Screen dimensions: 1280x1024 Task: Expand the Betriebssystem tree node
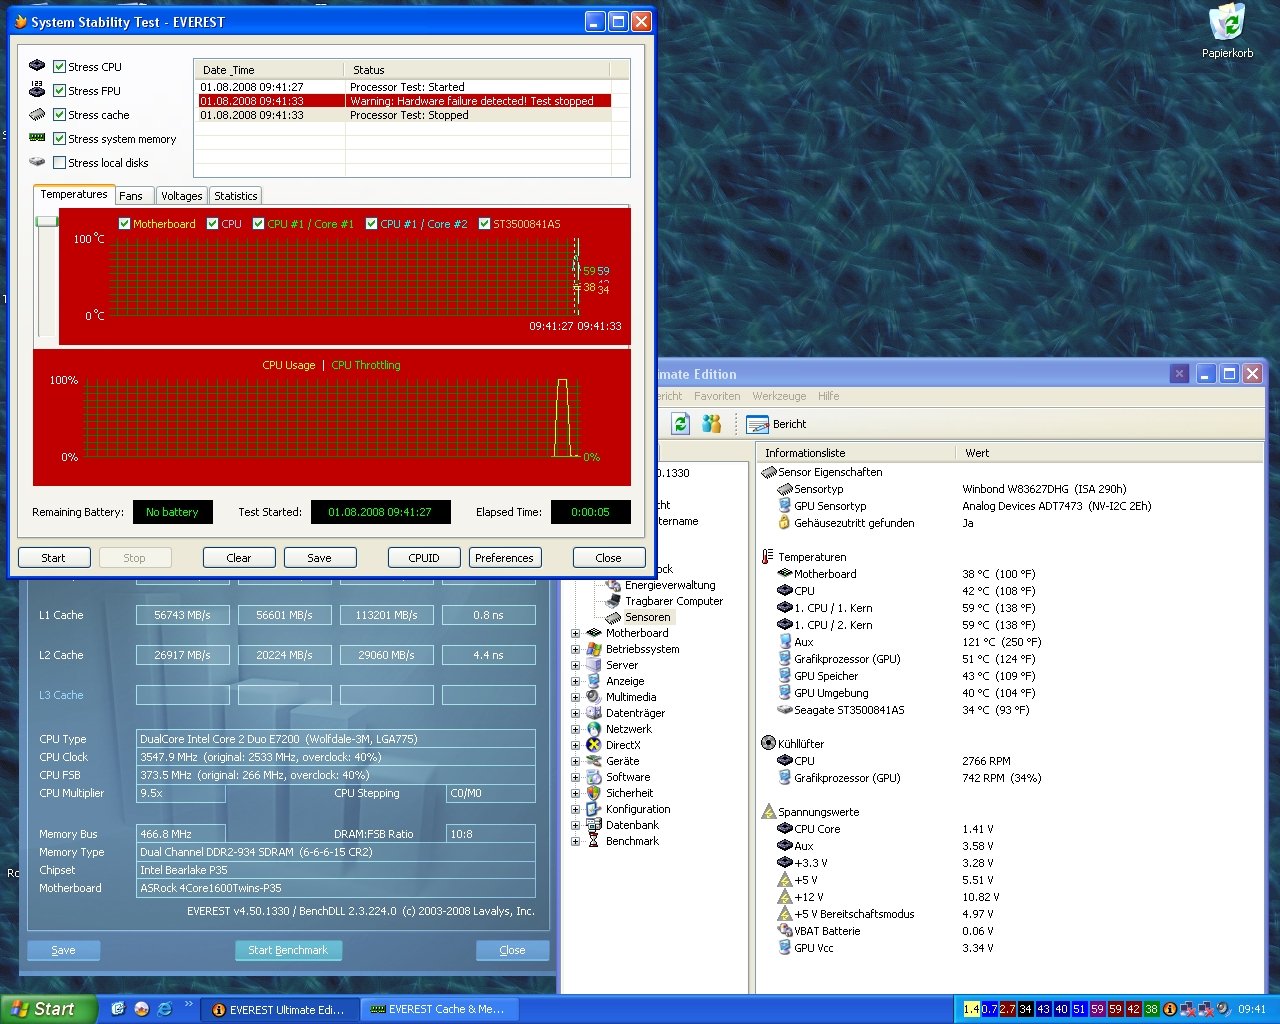[575, 649]
